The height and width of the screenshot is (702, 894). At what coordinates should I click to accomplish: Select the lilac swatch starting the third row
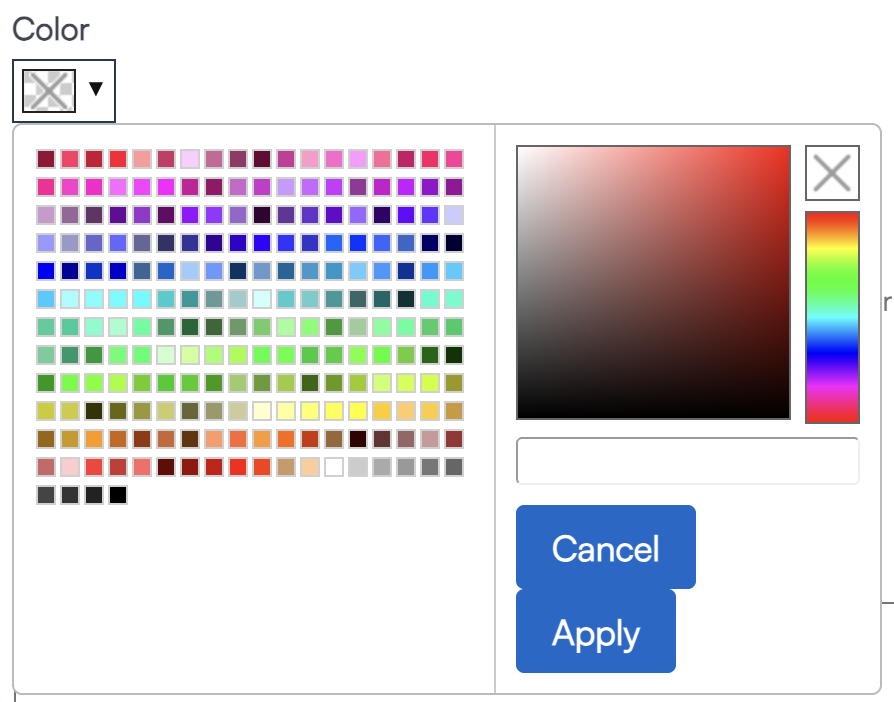(46, 214)
